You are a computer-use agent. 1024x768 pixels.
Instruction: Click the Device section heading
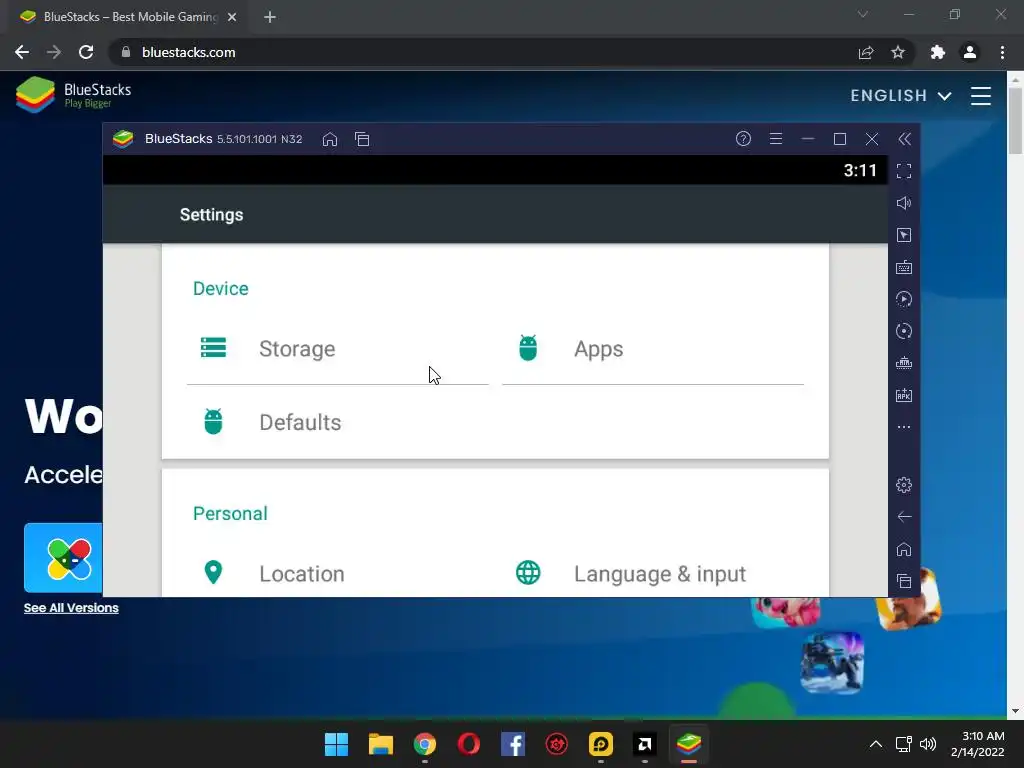pyautogui.click(x=221, y=289)
